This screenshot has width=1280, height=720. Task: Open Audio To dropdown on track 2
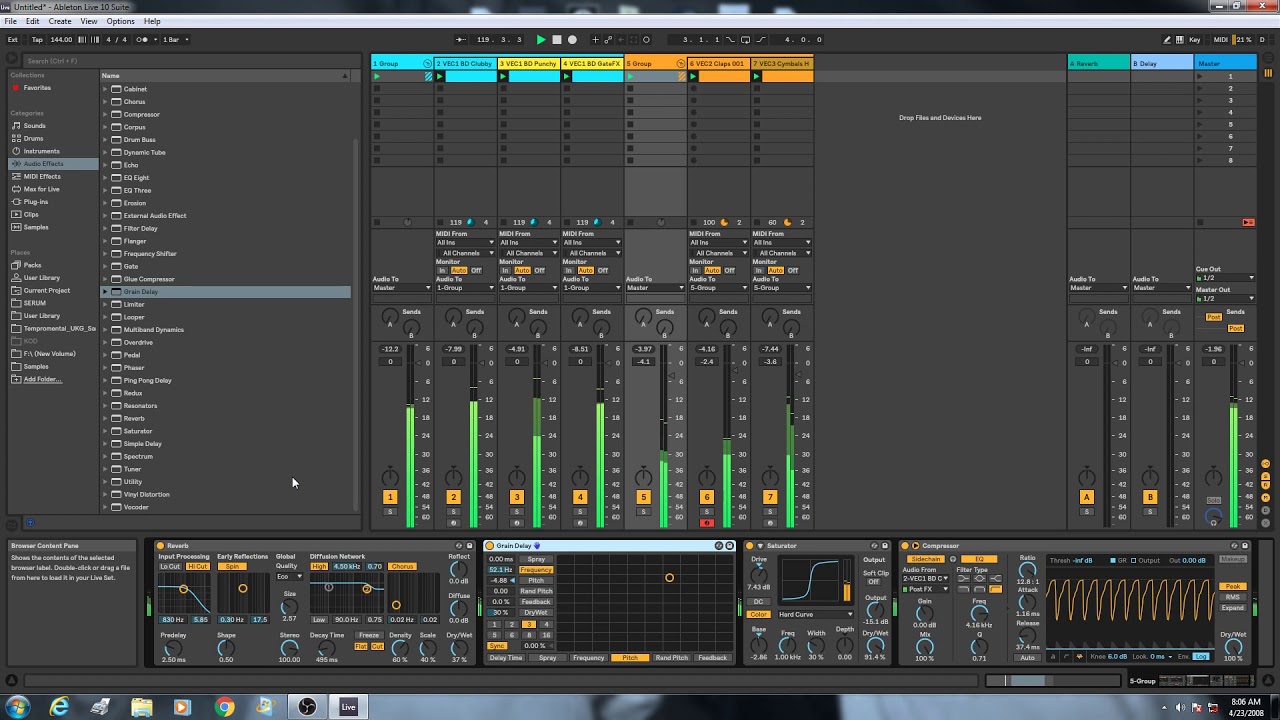pyautogui.click(x=465, y=288)
